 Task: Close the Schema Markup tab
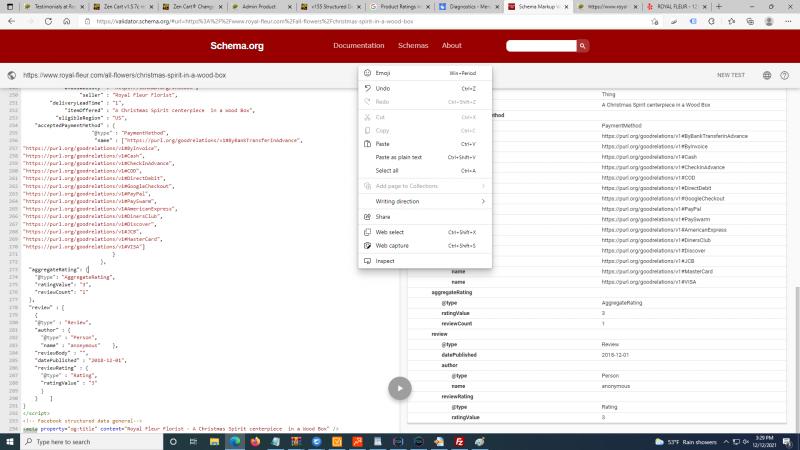tap(566, 7)
